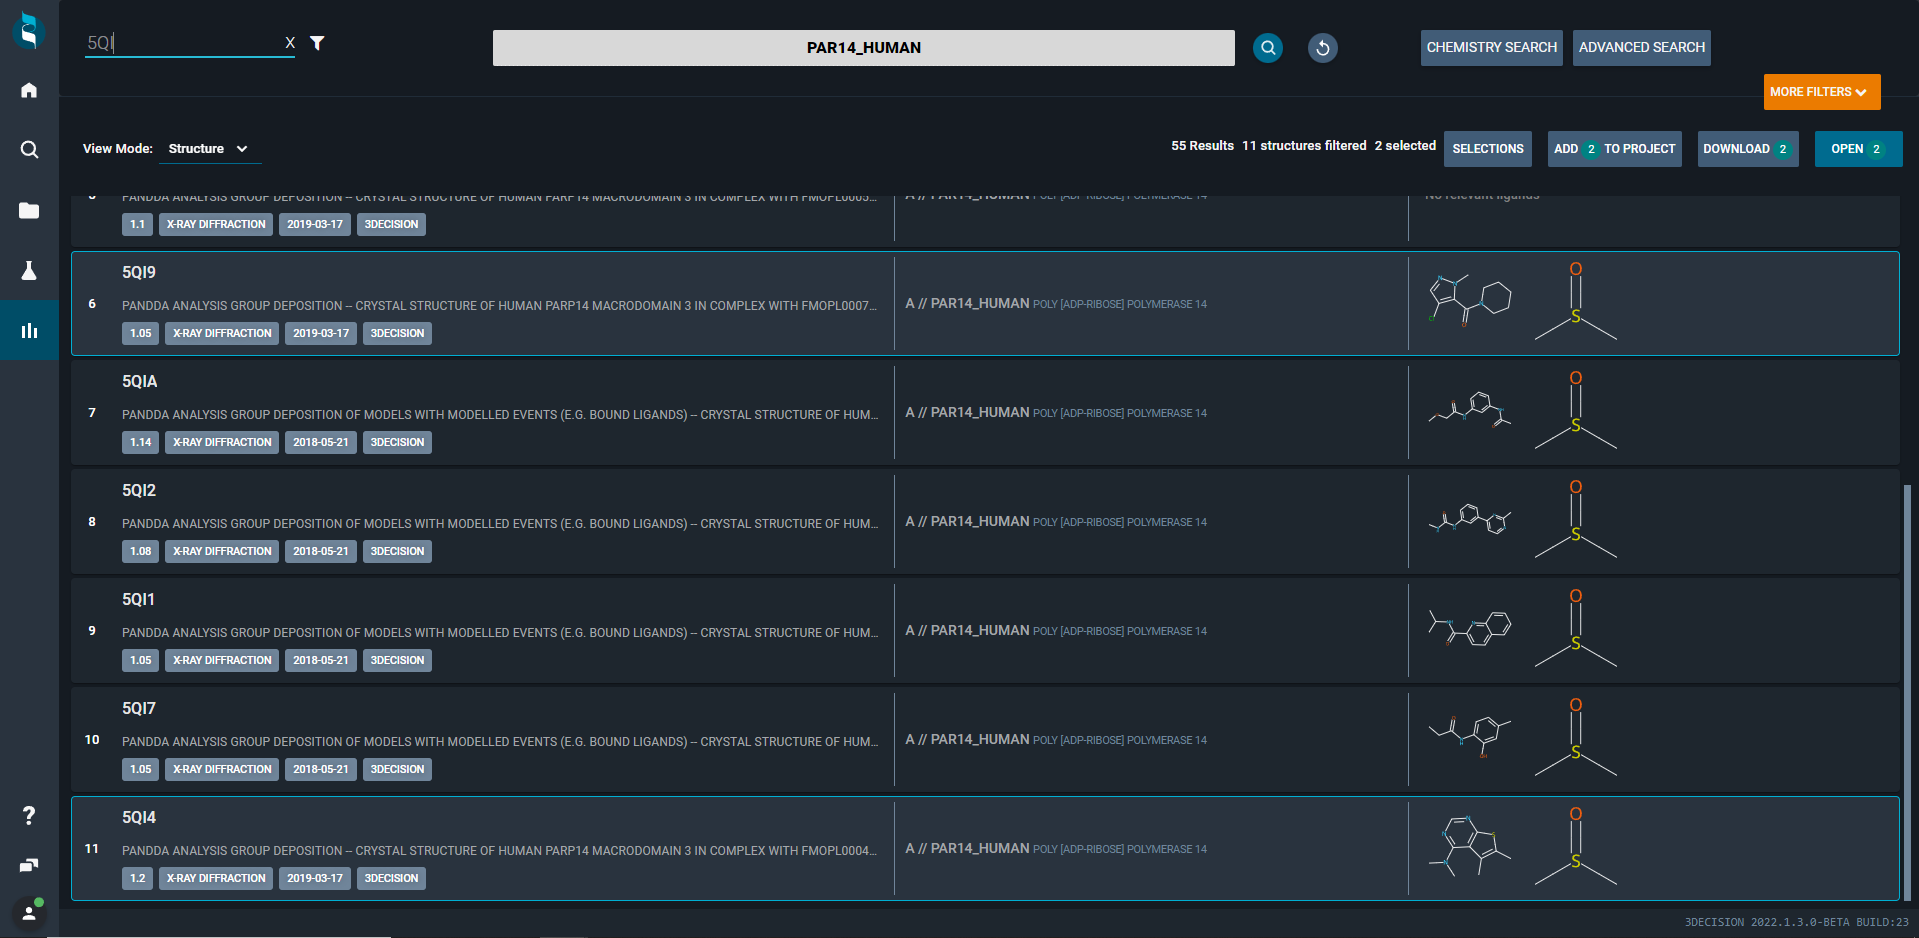Open the Projects folder sidebar icon

29,210
